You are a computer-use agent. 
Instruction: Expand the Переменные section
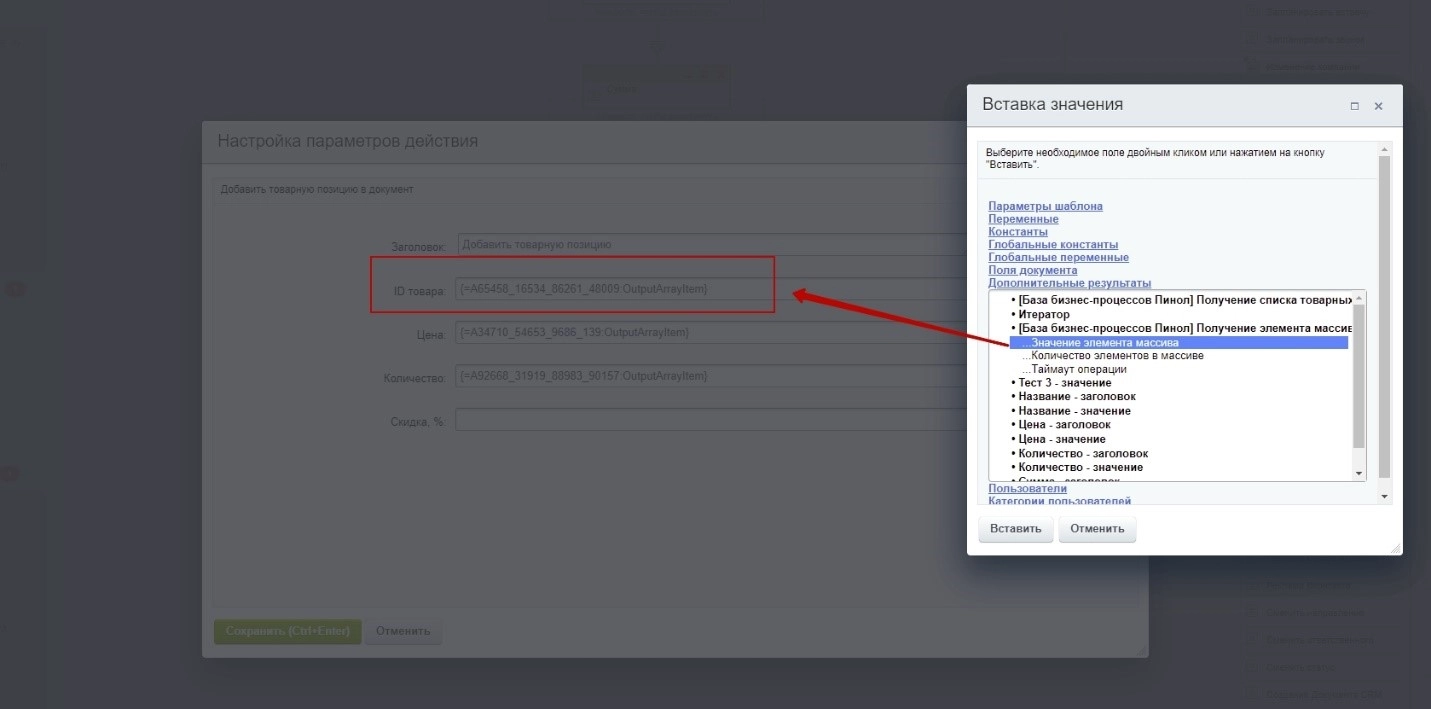coord(1023,219)
